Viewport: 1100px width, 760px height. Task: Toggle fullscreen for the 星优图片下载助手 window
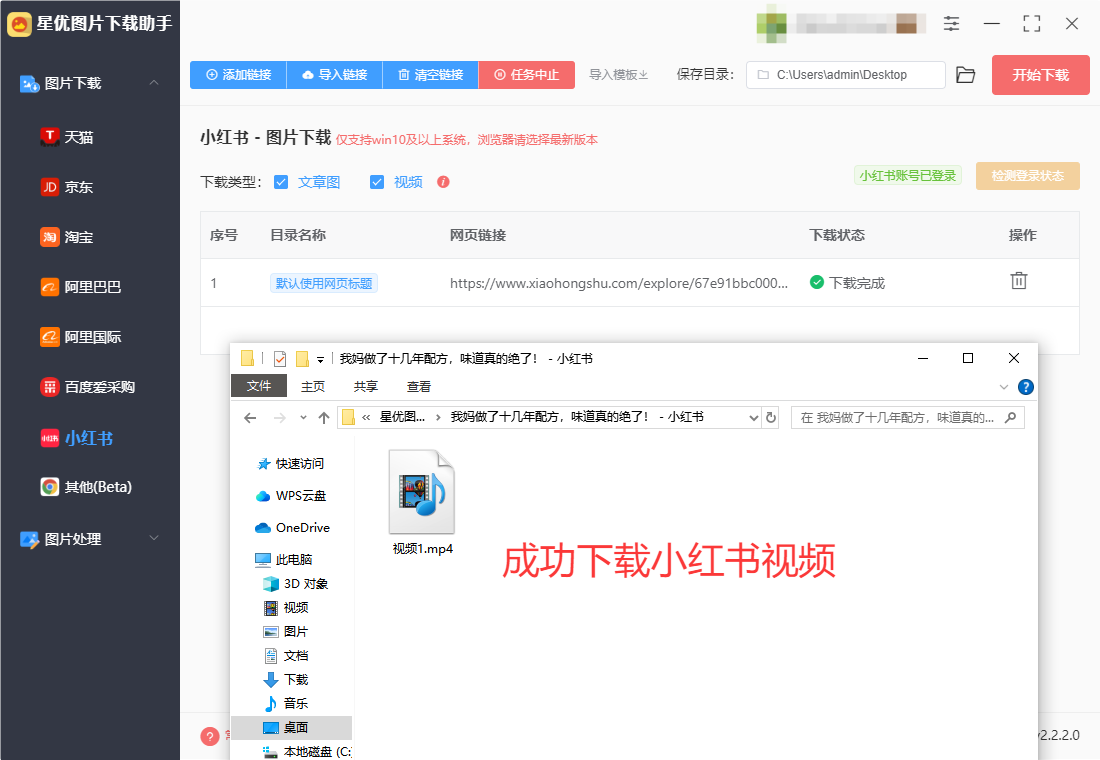pos(1032,24)
